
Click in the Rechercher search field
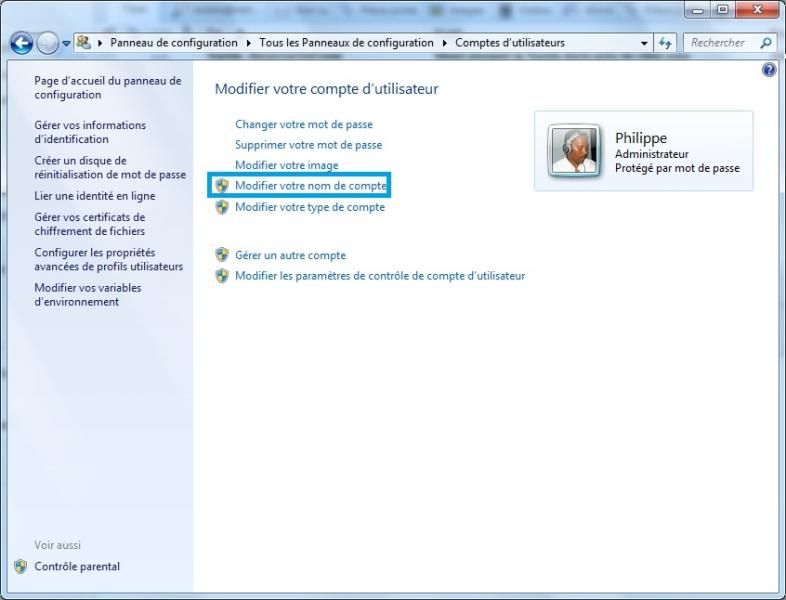coord(718,43)
